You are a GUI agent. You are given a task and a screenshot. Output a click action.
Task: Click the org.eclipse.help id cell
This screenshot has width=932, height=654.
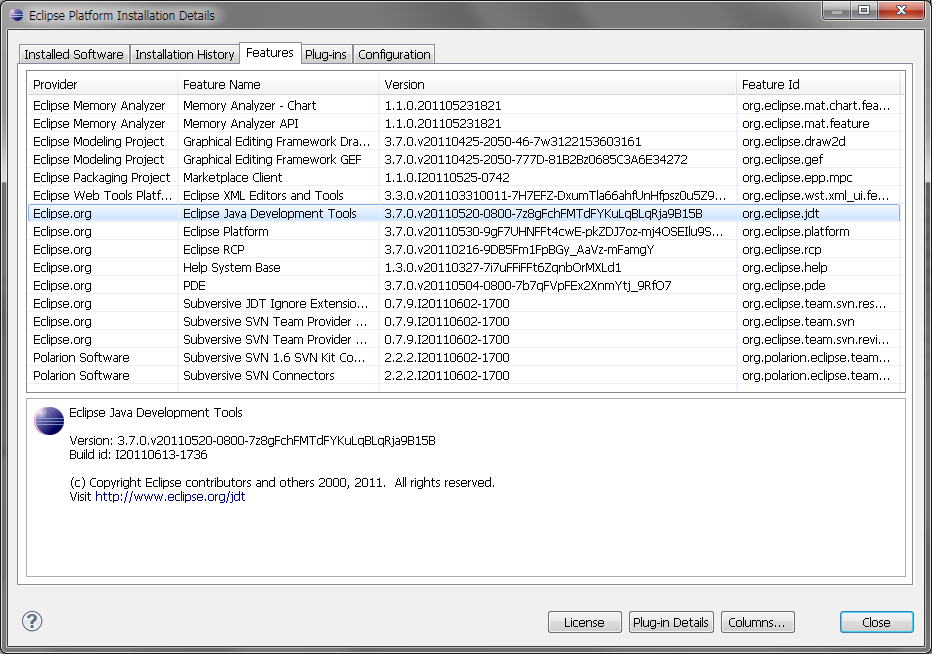tap(785, 268)
